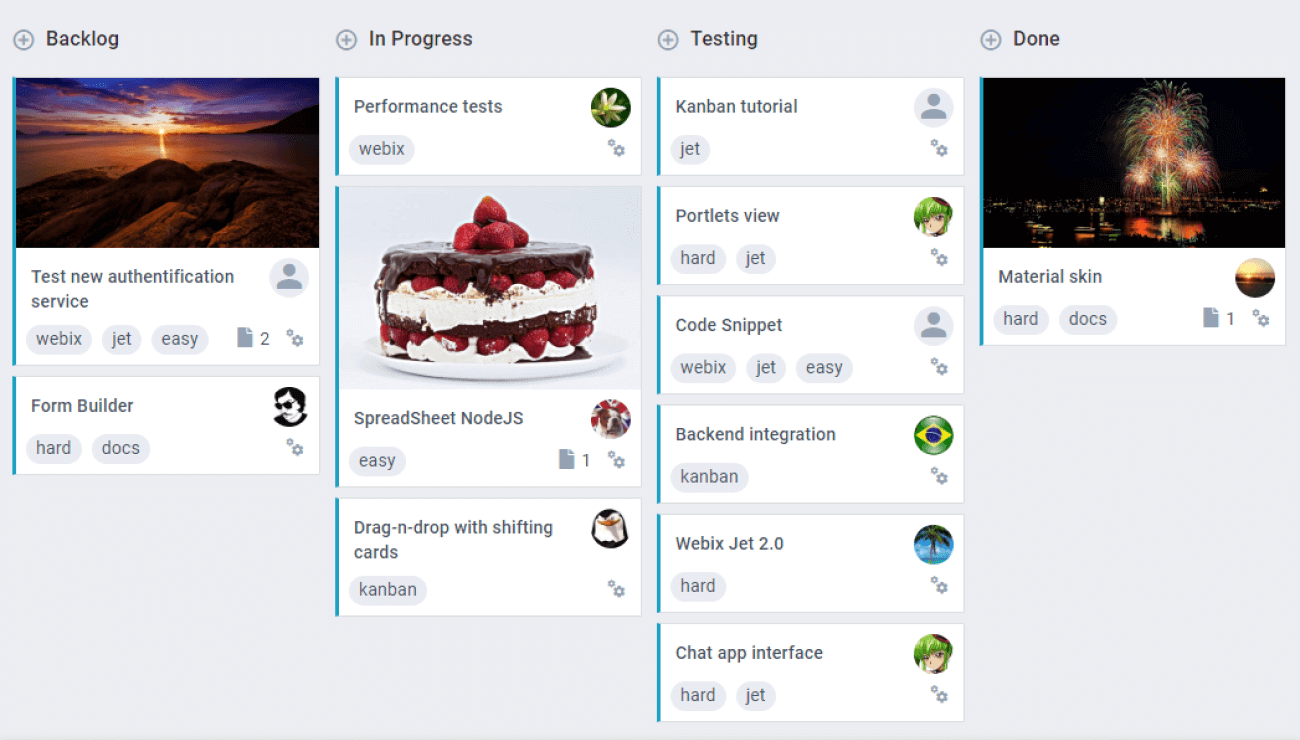Click the green-haired avatar on Chat app interface
Image resolution: width=1300 pixels, height=740 pixels.
click(933, 654)
